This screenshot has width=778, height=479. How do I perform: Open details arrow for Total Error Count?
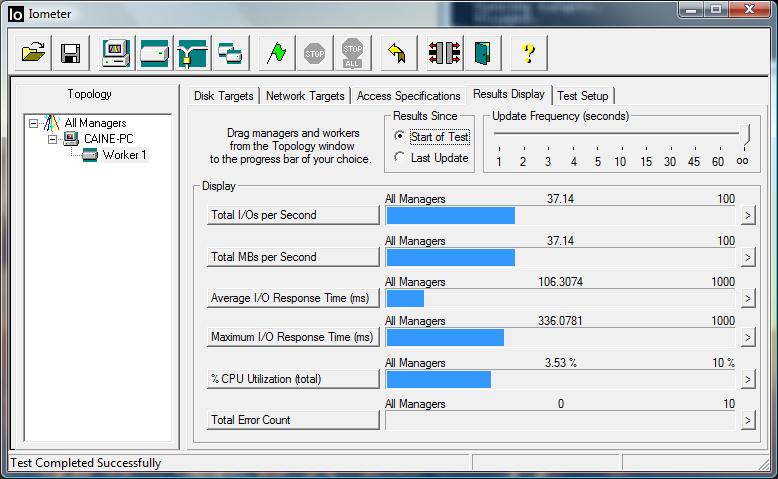tap(748, 421)
